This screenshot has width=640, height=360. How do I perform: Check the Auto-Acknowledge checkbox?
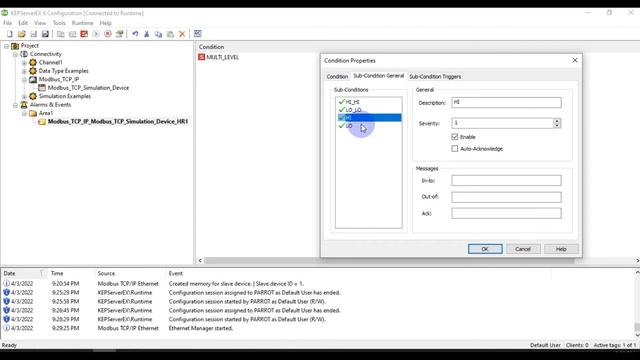[455, 149]
